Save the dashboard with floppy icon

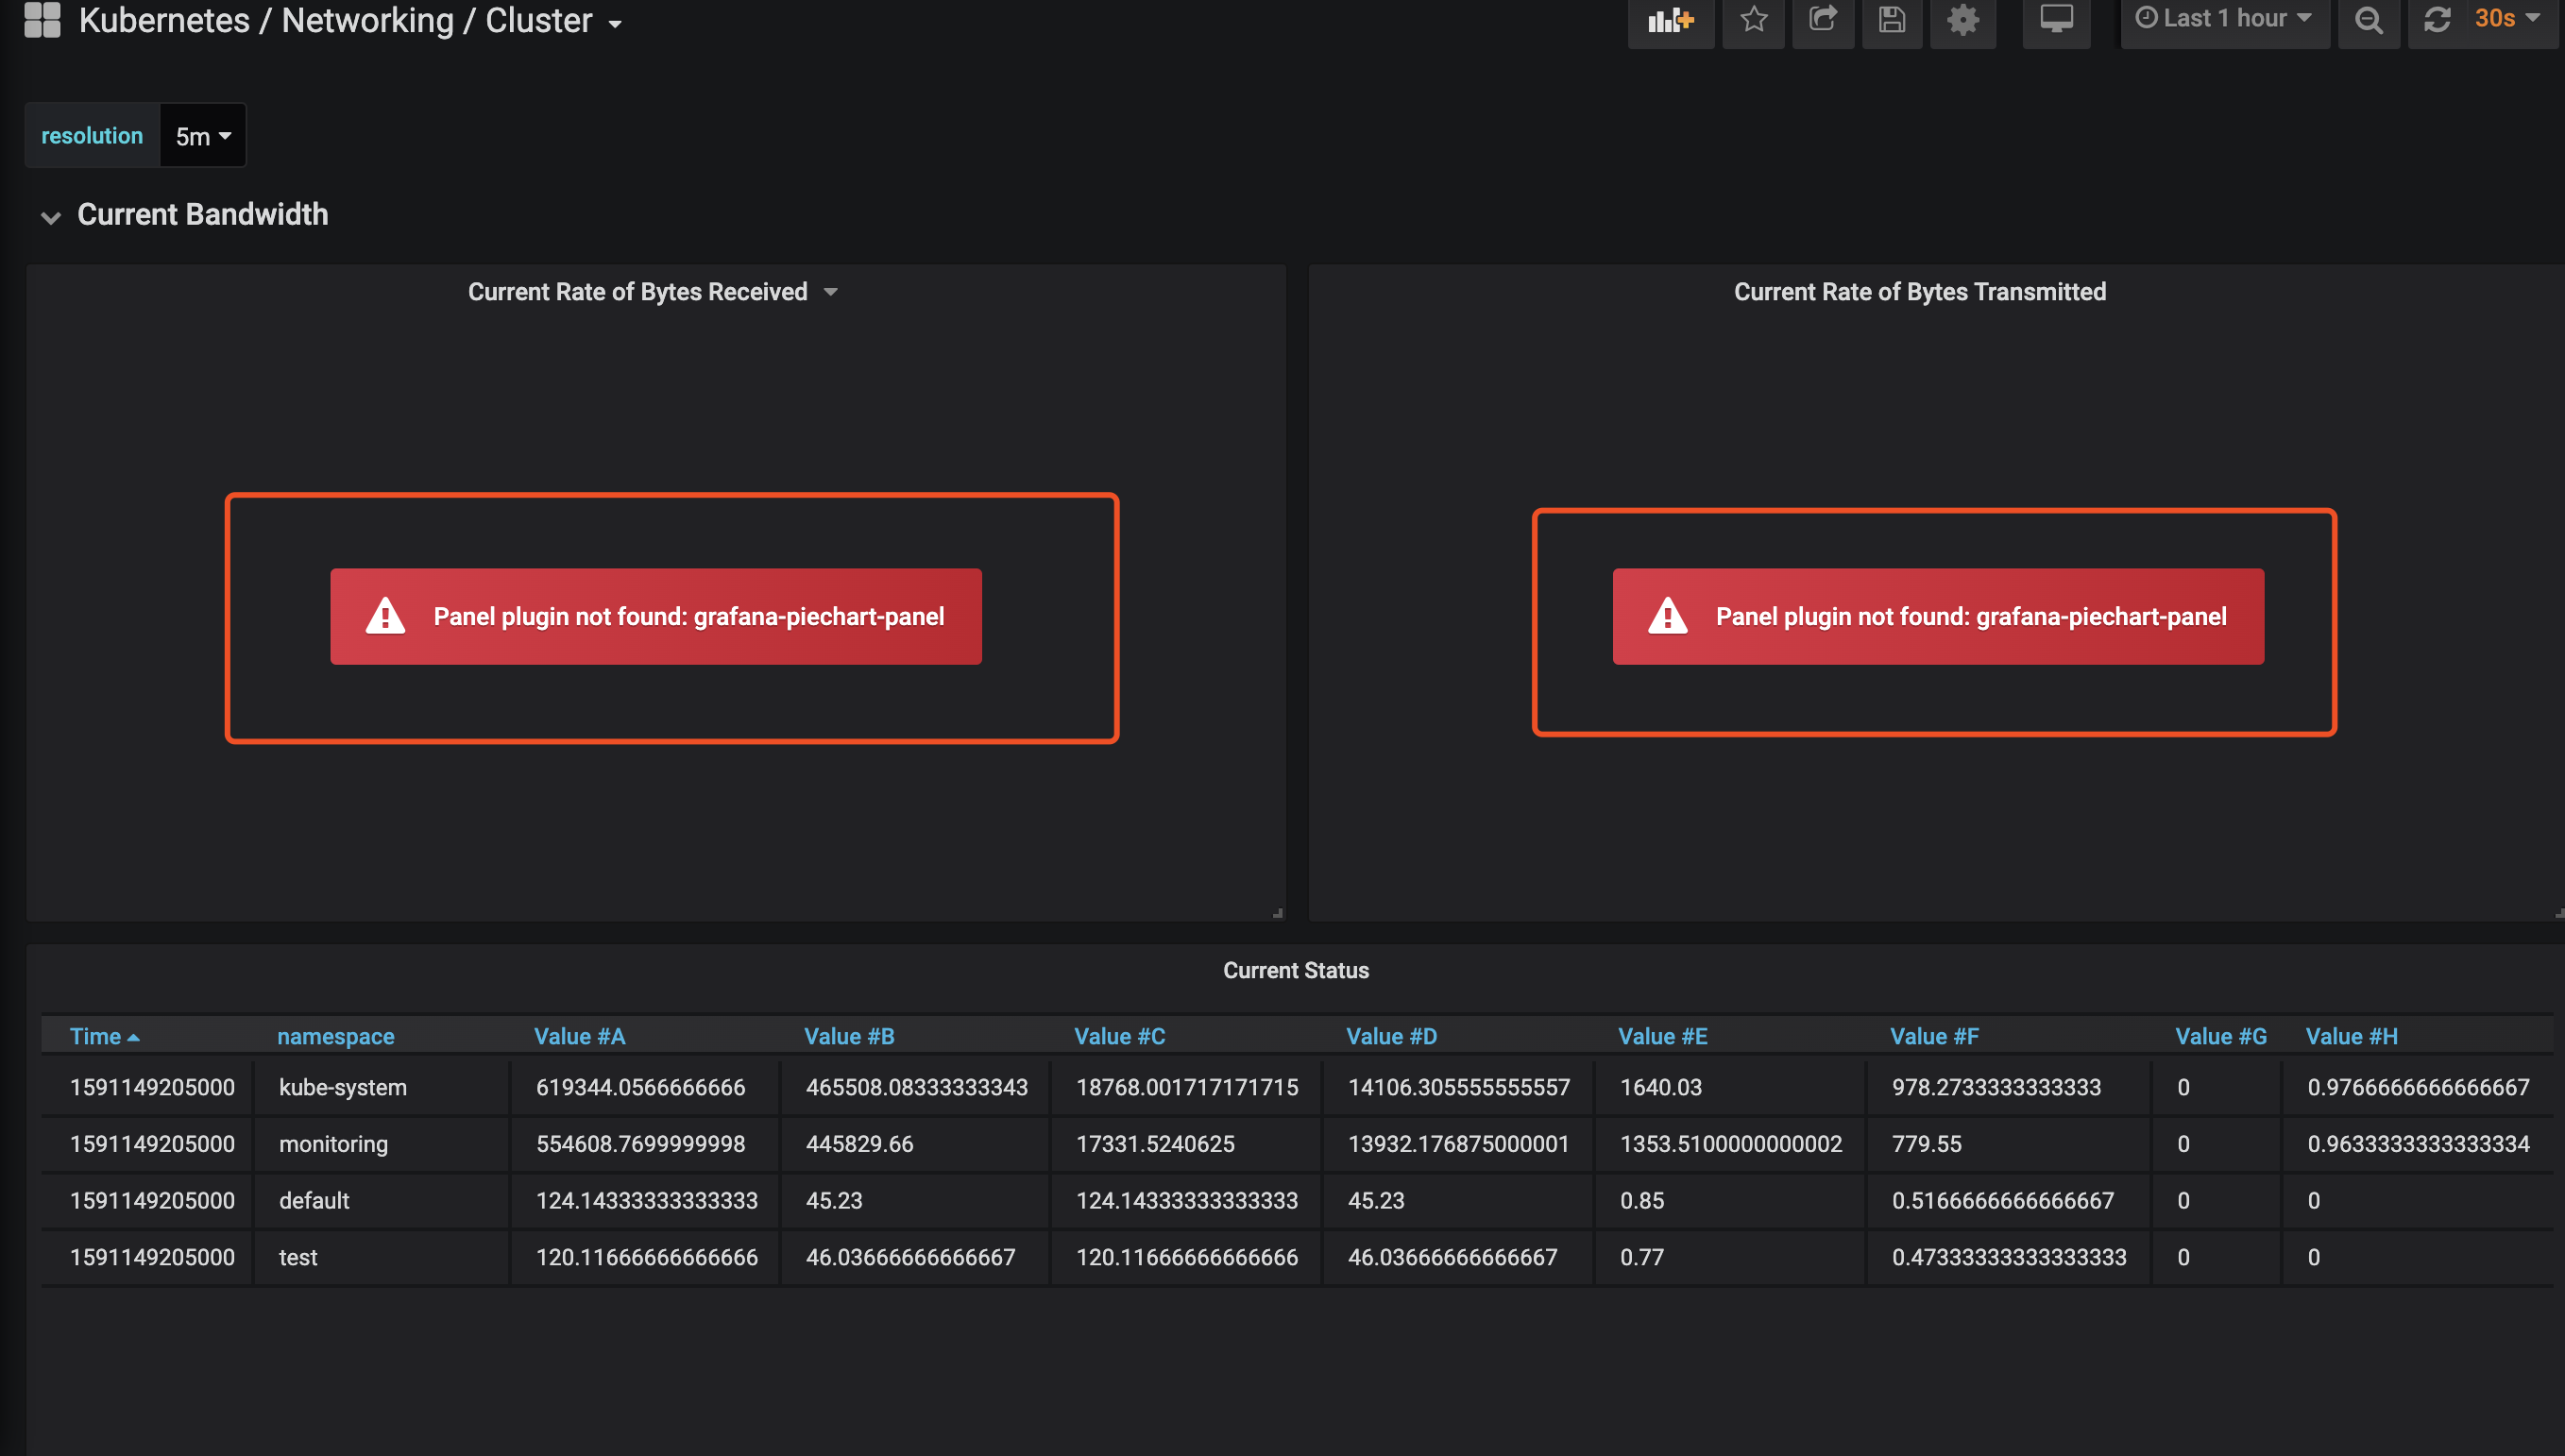1892,20
